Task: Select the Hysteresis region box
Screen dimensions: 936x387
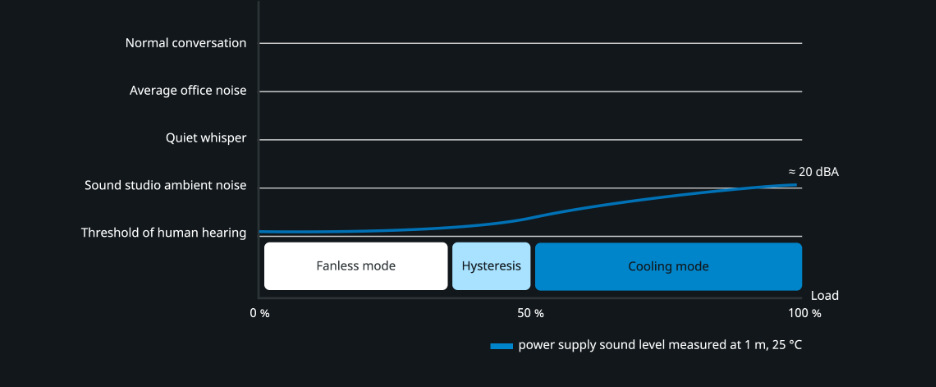Action: point(491,266)
